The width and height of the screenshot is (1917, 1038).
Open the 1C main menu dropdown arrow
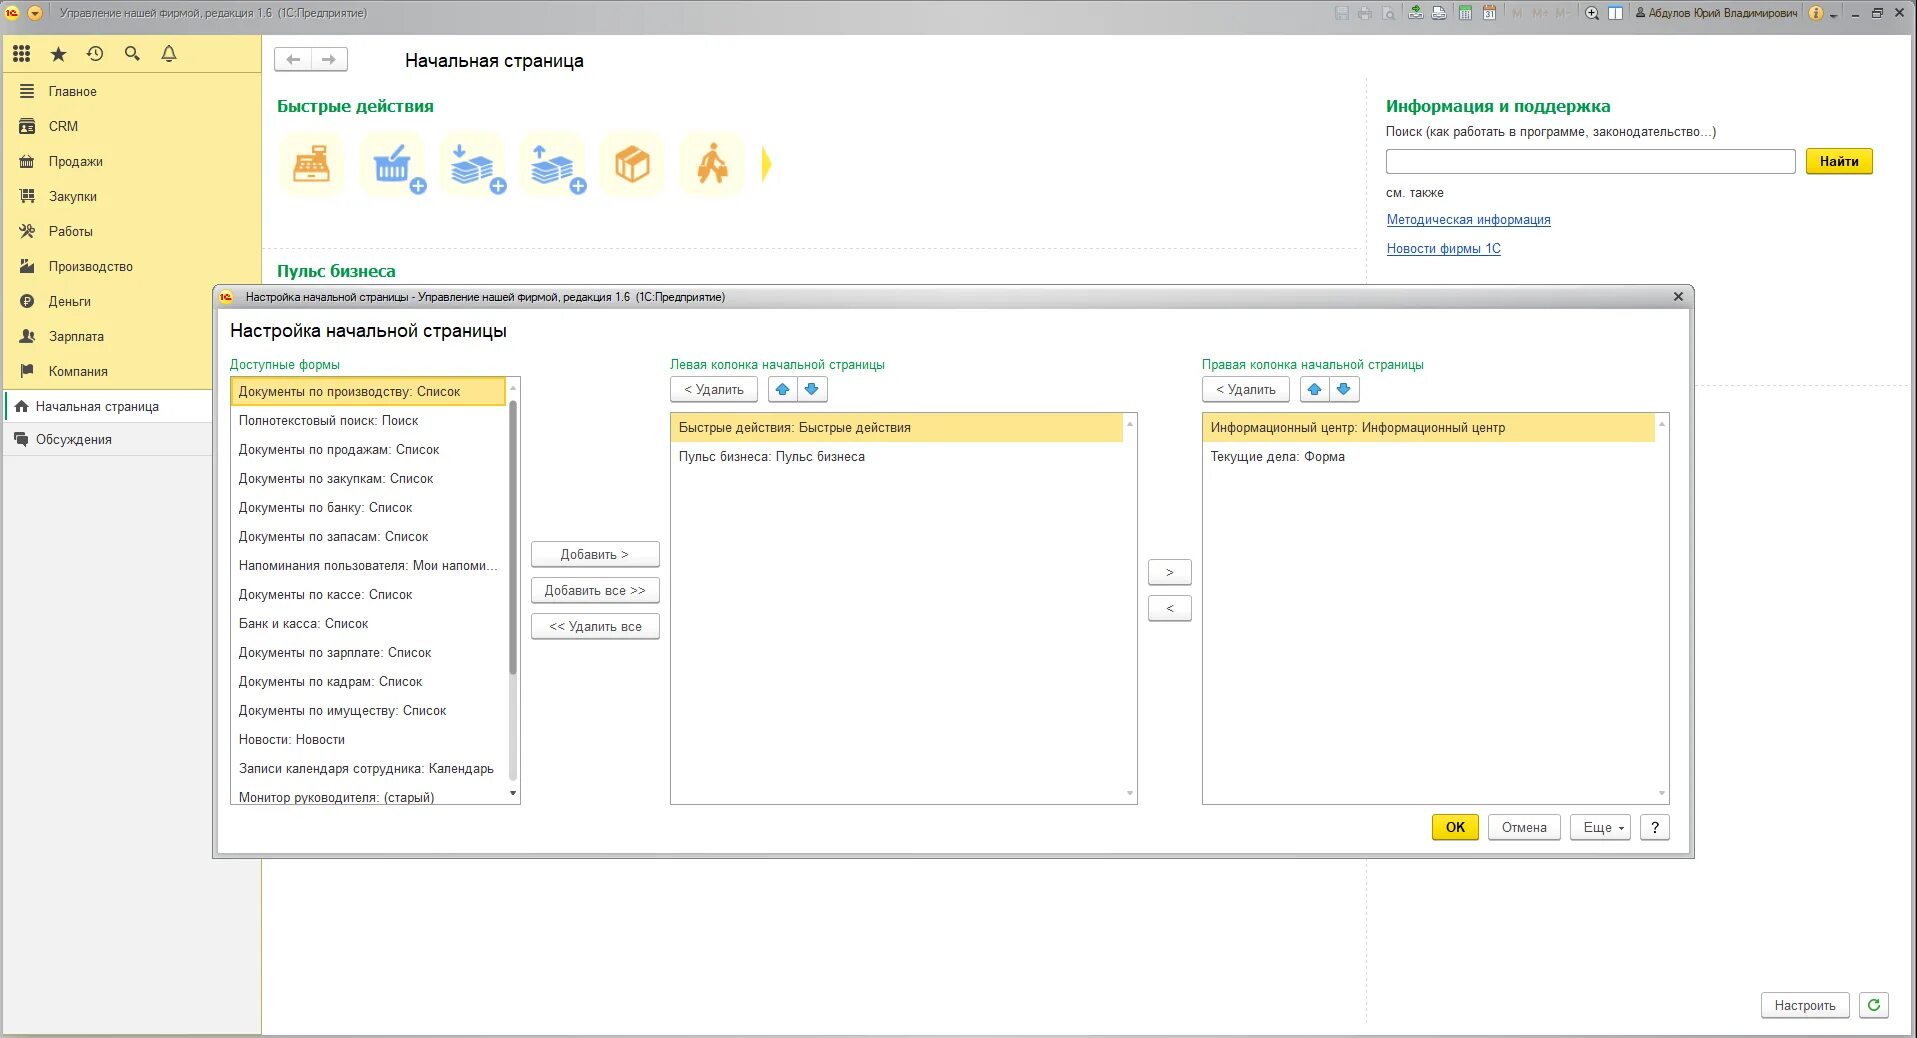[x=35, y=13]
